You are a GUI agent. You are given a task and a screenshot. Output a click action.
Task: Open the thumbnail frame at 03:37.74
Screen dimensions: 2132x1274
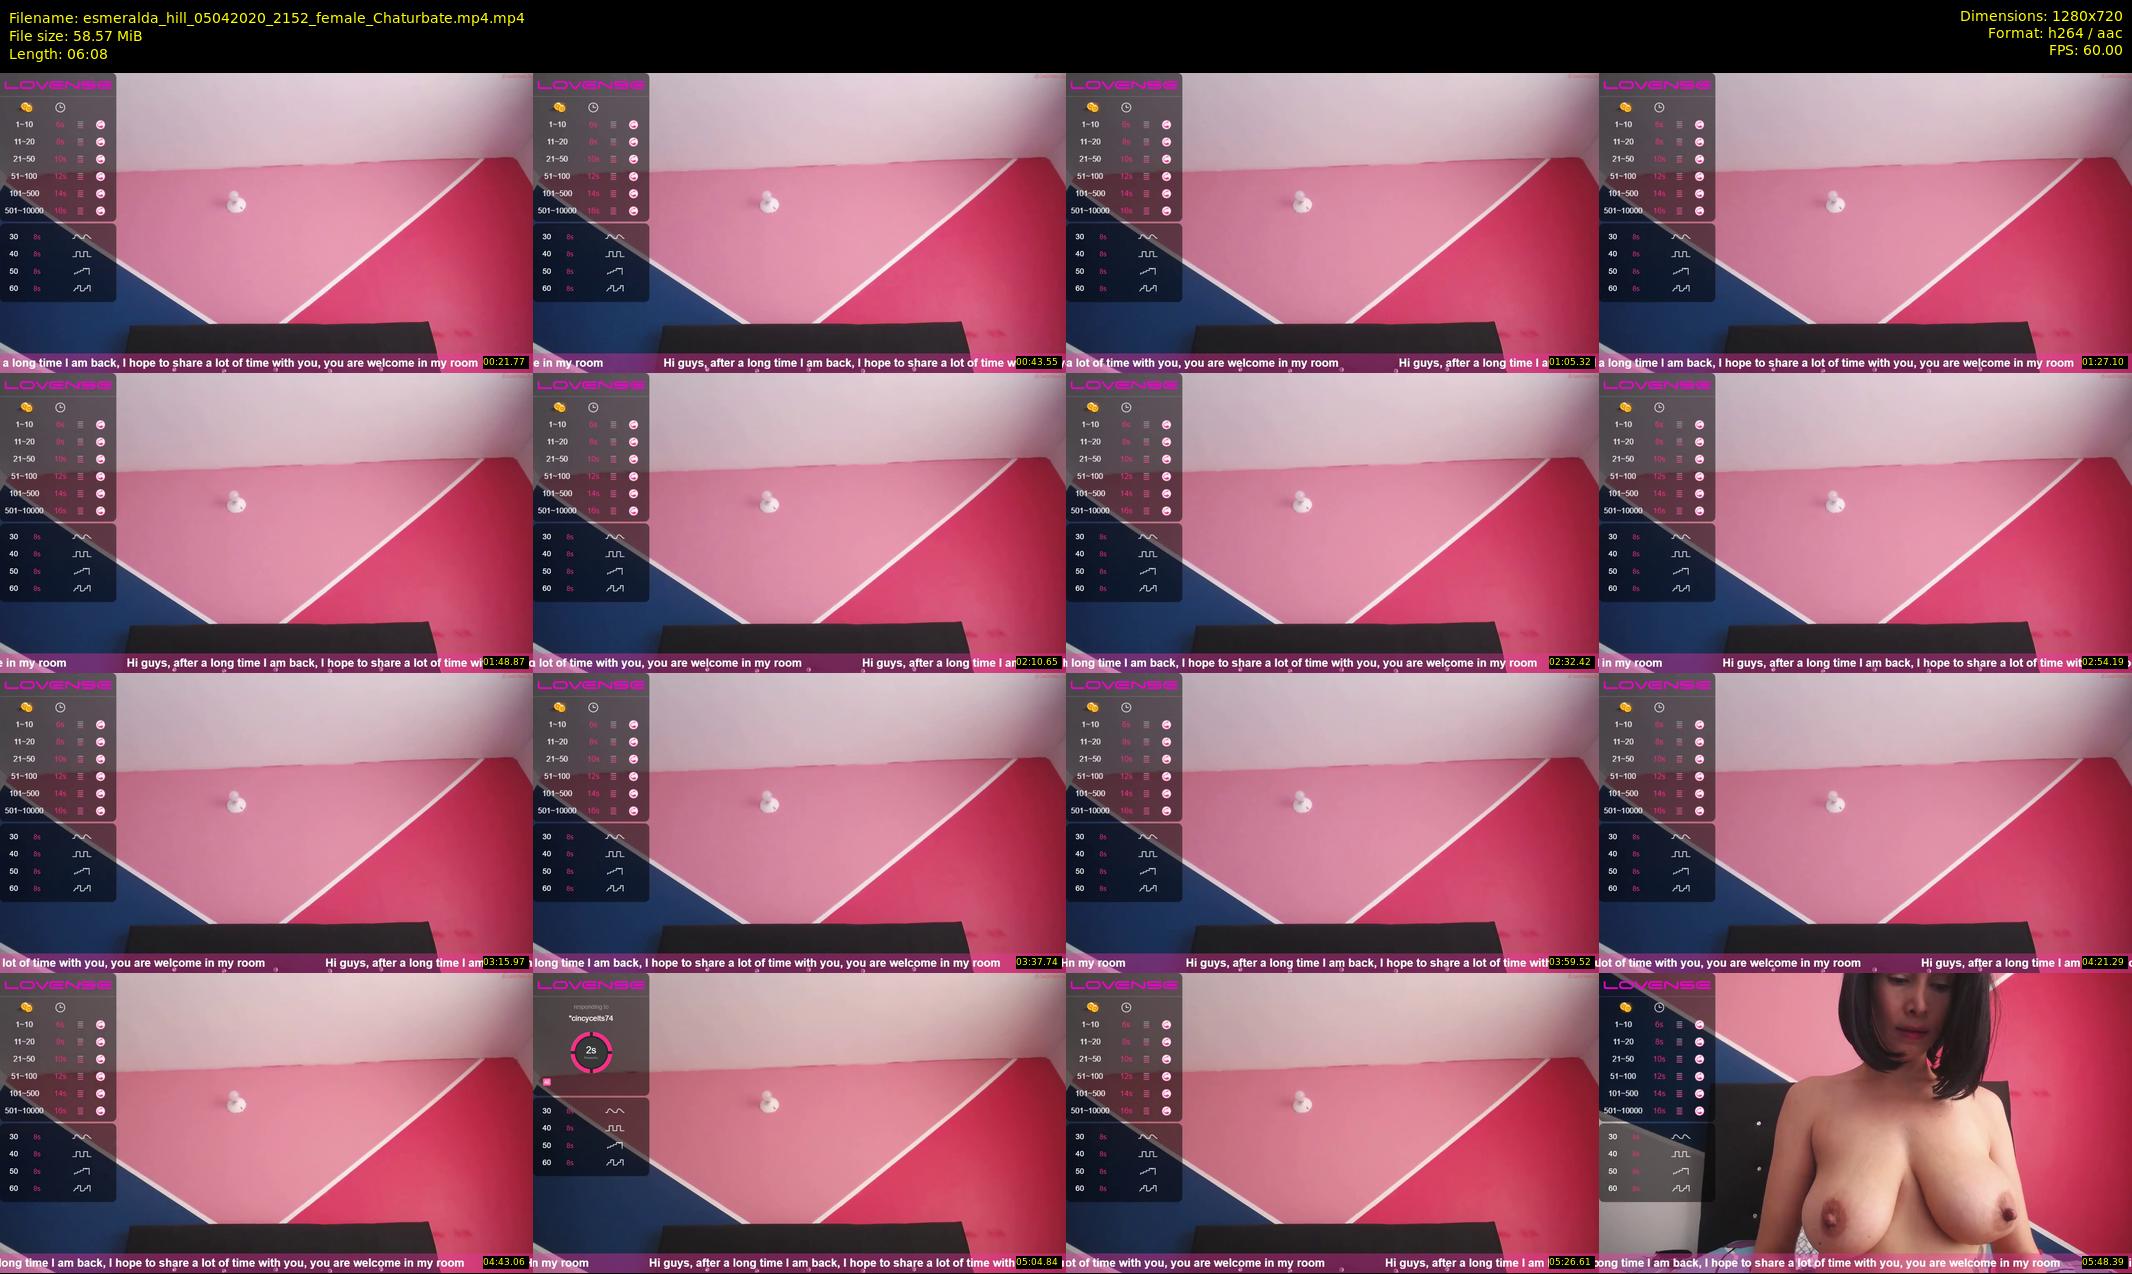799,822
